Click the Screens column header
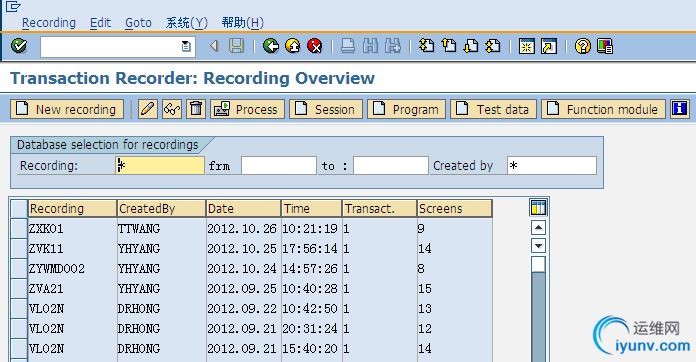 455,208
